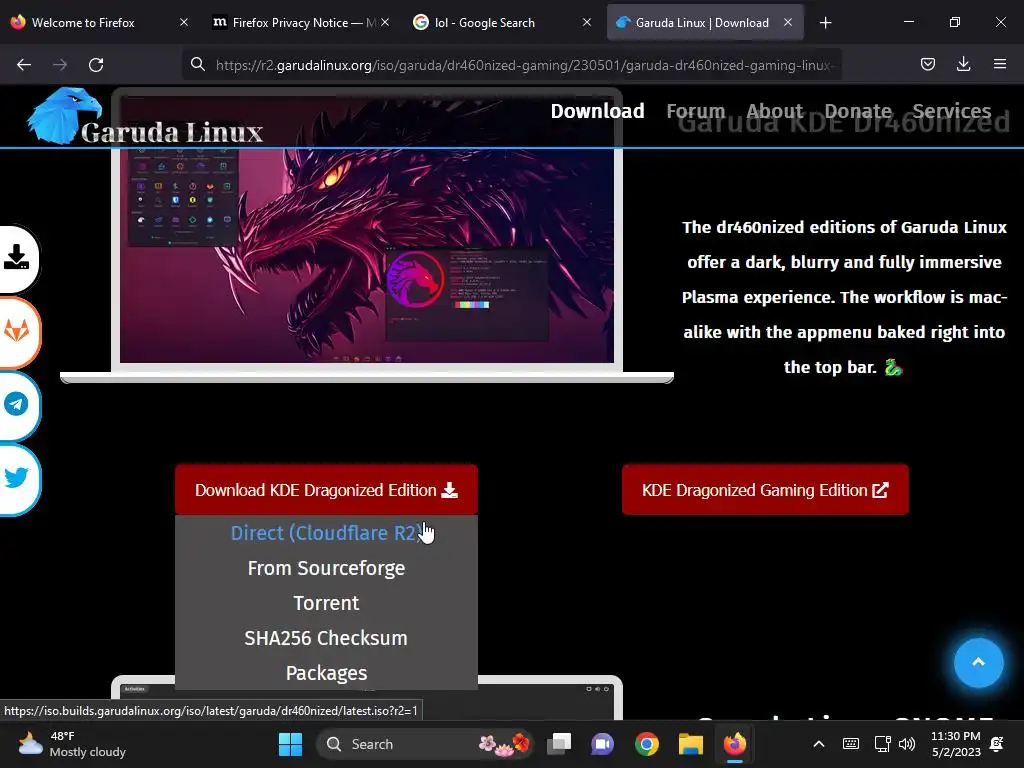Screen dimensions: 1024x768
Task: Launch Google Chrome from taskbar
Action: coord(647,744)
